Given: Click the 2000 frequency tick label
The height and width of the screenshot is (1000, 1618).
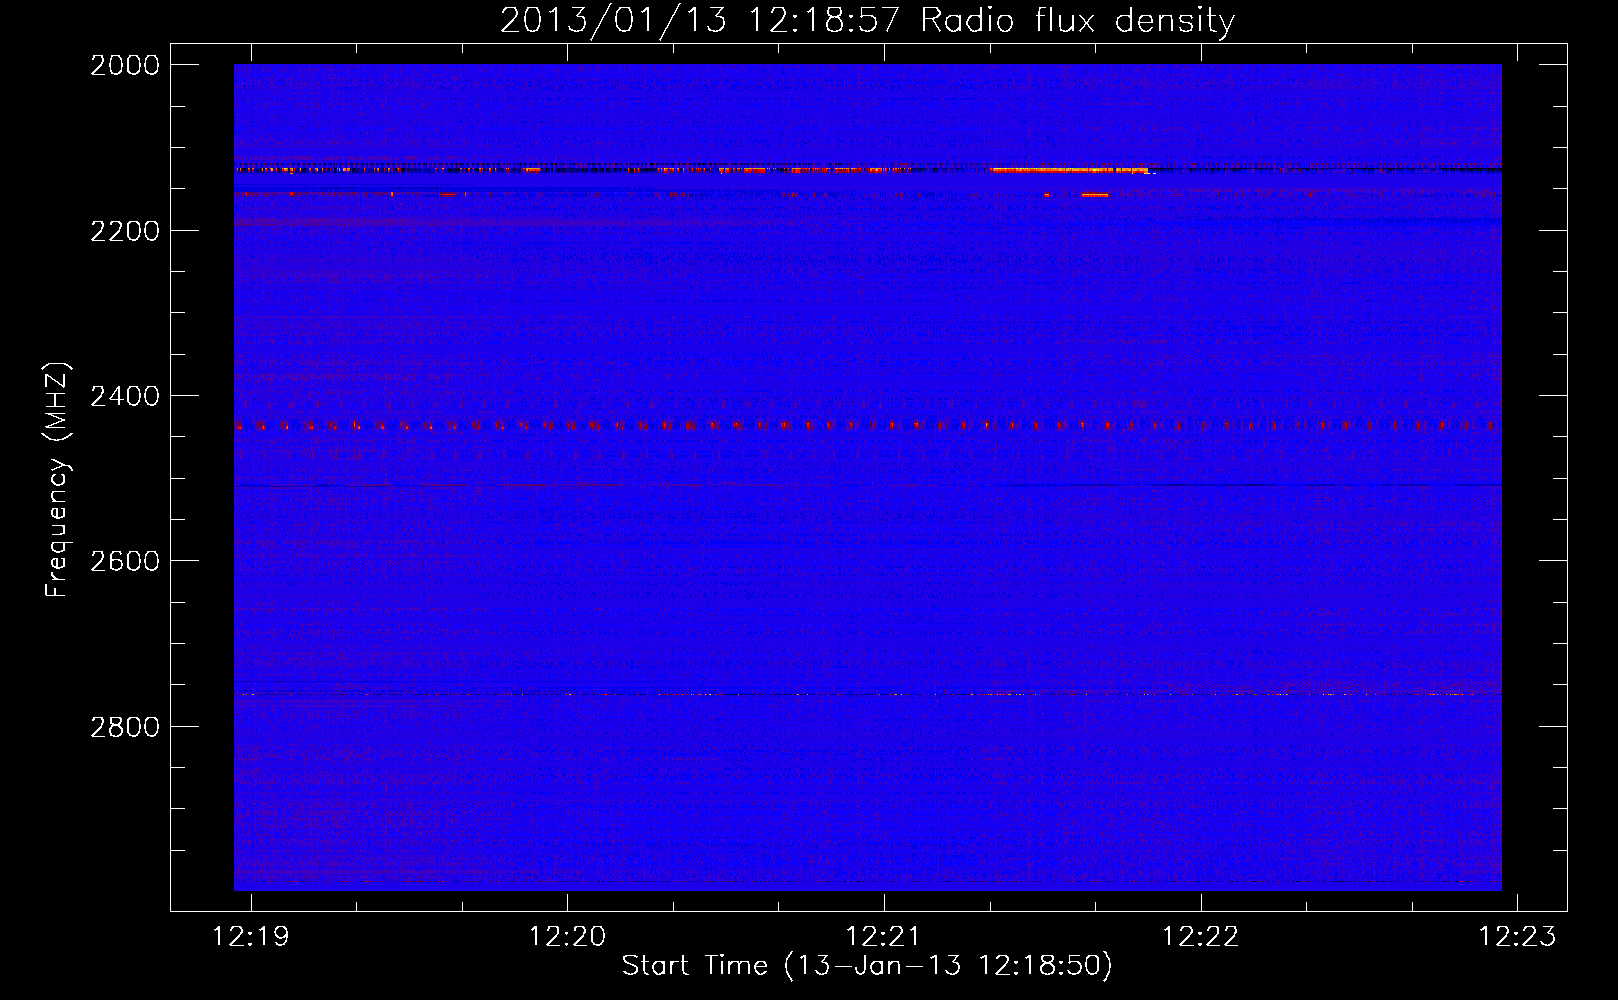Looking at the screenshot, I should 125,65.
